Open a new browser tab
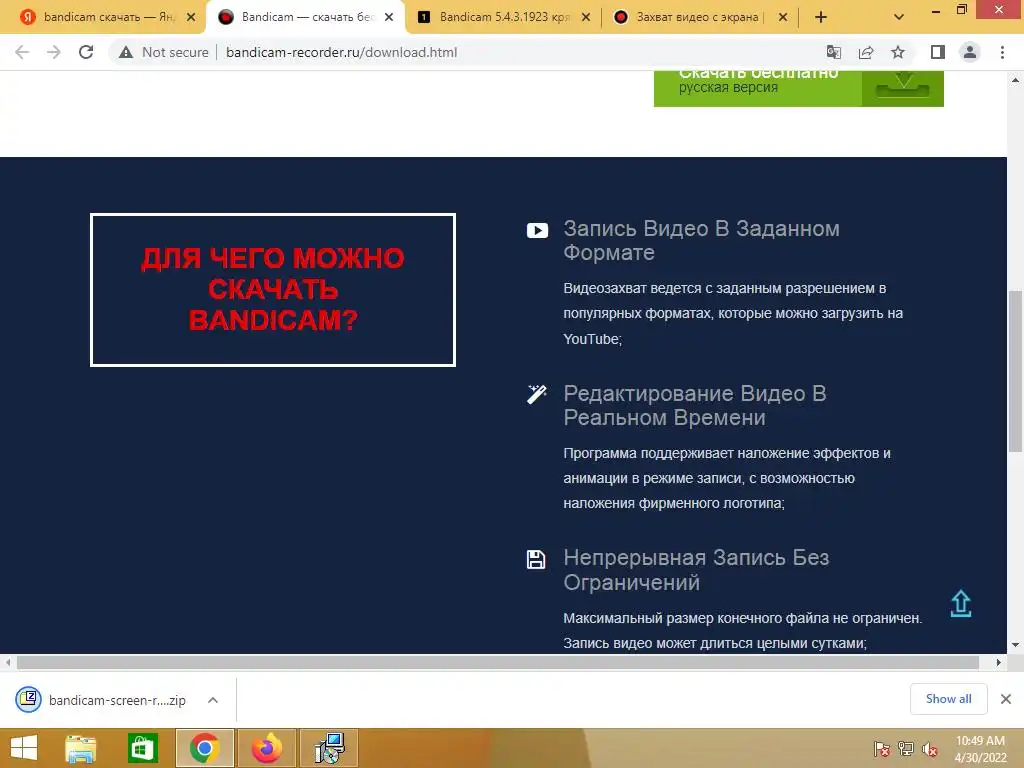 (x=821, y=17)
